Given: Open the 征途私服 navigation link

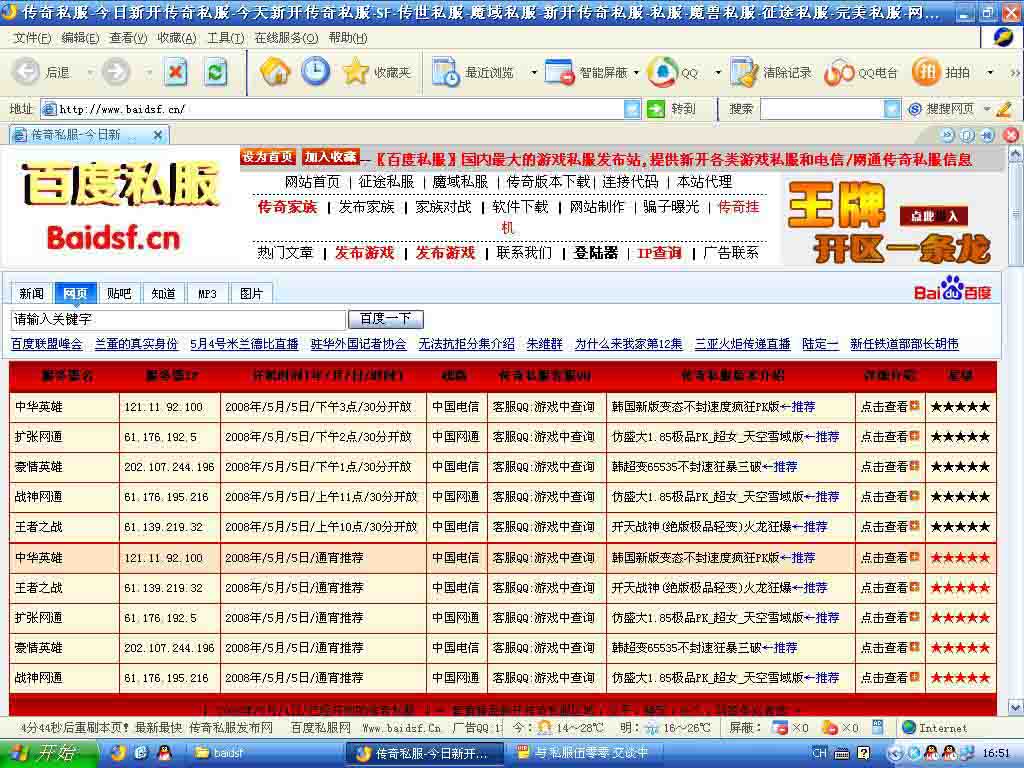Looking at the screenshot, I should coord(386,182).
